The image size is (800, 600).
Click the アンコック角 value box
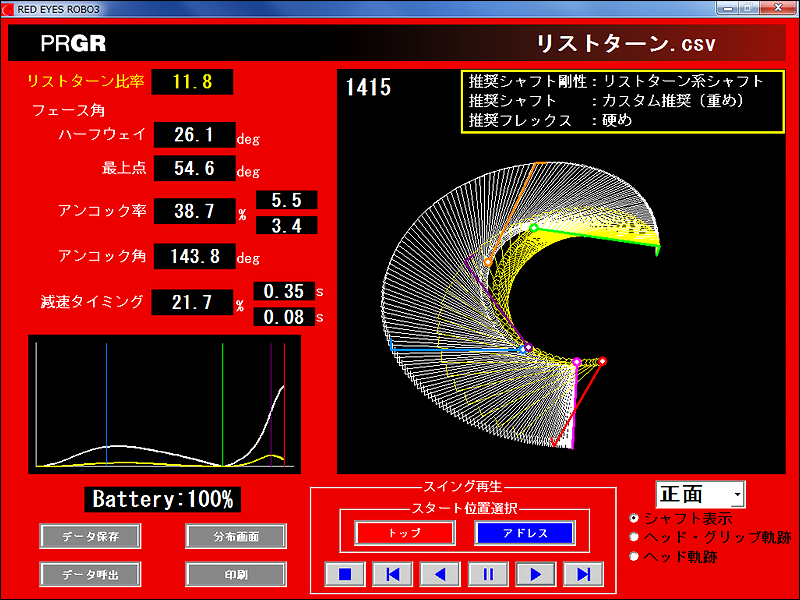194,256
